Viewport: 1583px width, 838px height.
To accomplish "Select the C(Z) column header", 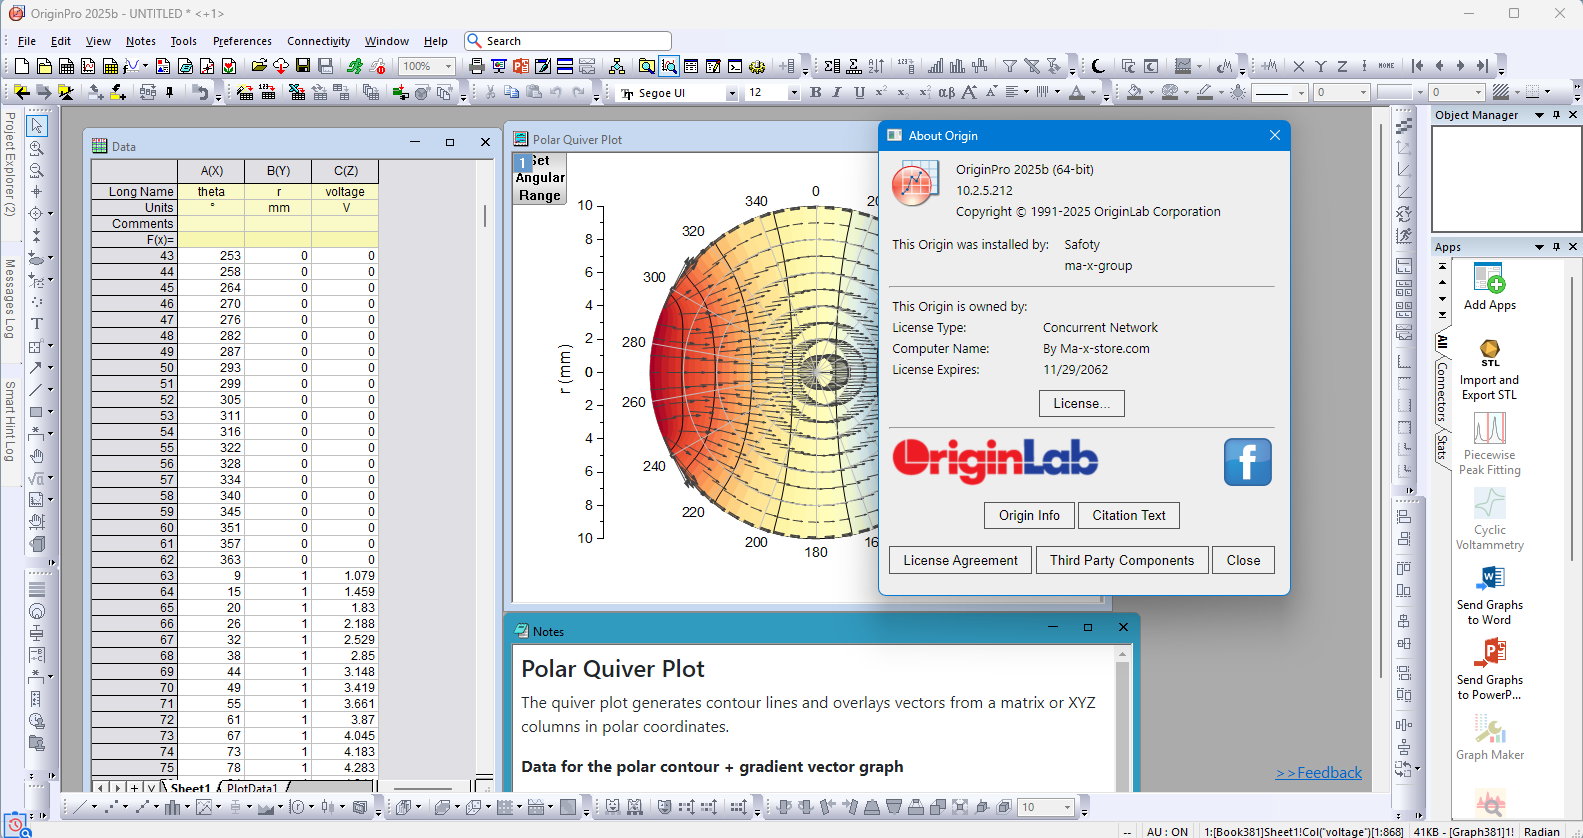I will pos(345,171).
